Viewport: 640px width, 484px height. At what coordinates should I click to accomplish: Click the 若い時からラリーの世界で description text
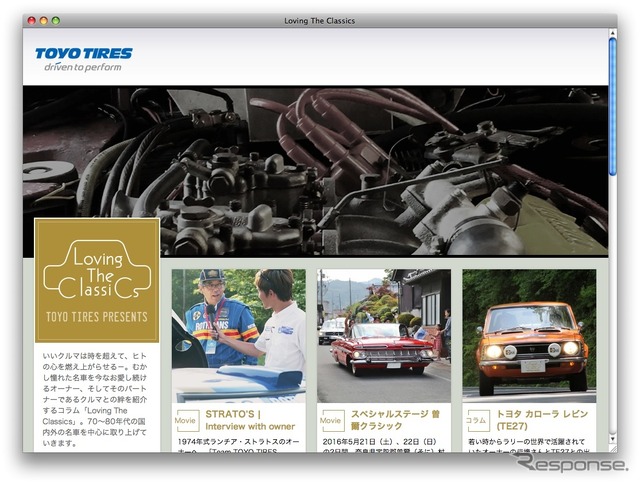529,446
